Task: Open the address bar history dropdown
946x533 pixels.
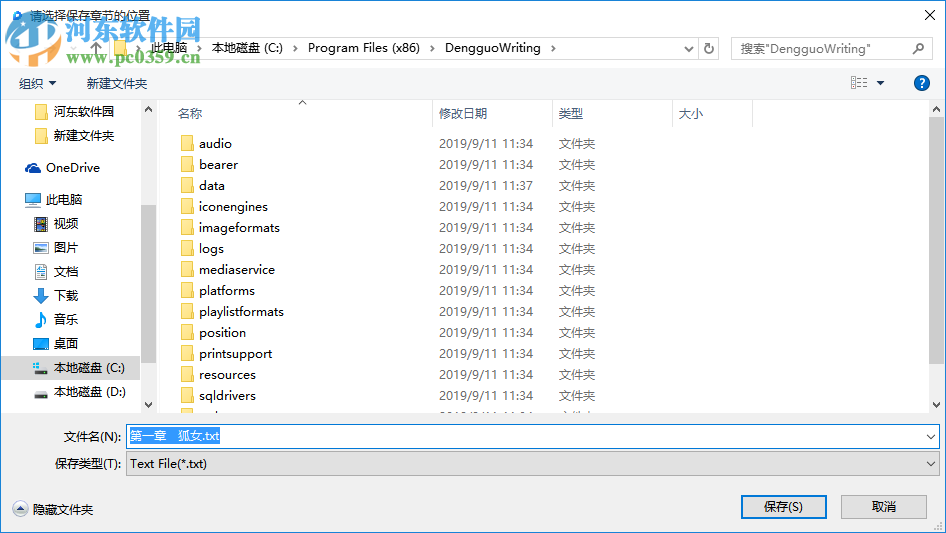Action: click(688, 49)
